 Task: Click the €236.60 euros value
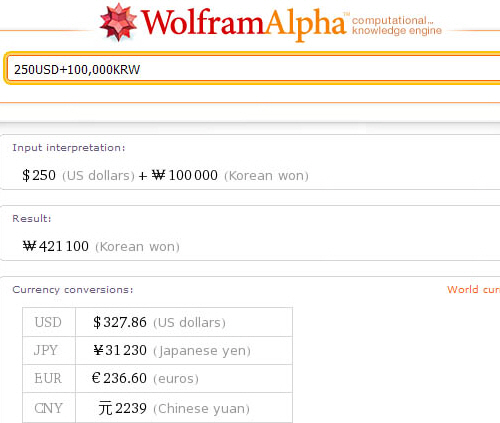(145, 378)
